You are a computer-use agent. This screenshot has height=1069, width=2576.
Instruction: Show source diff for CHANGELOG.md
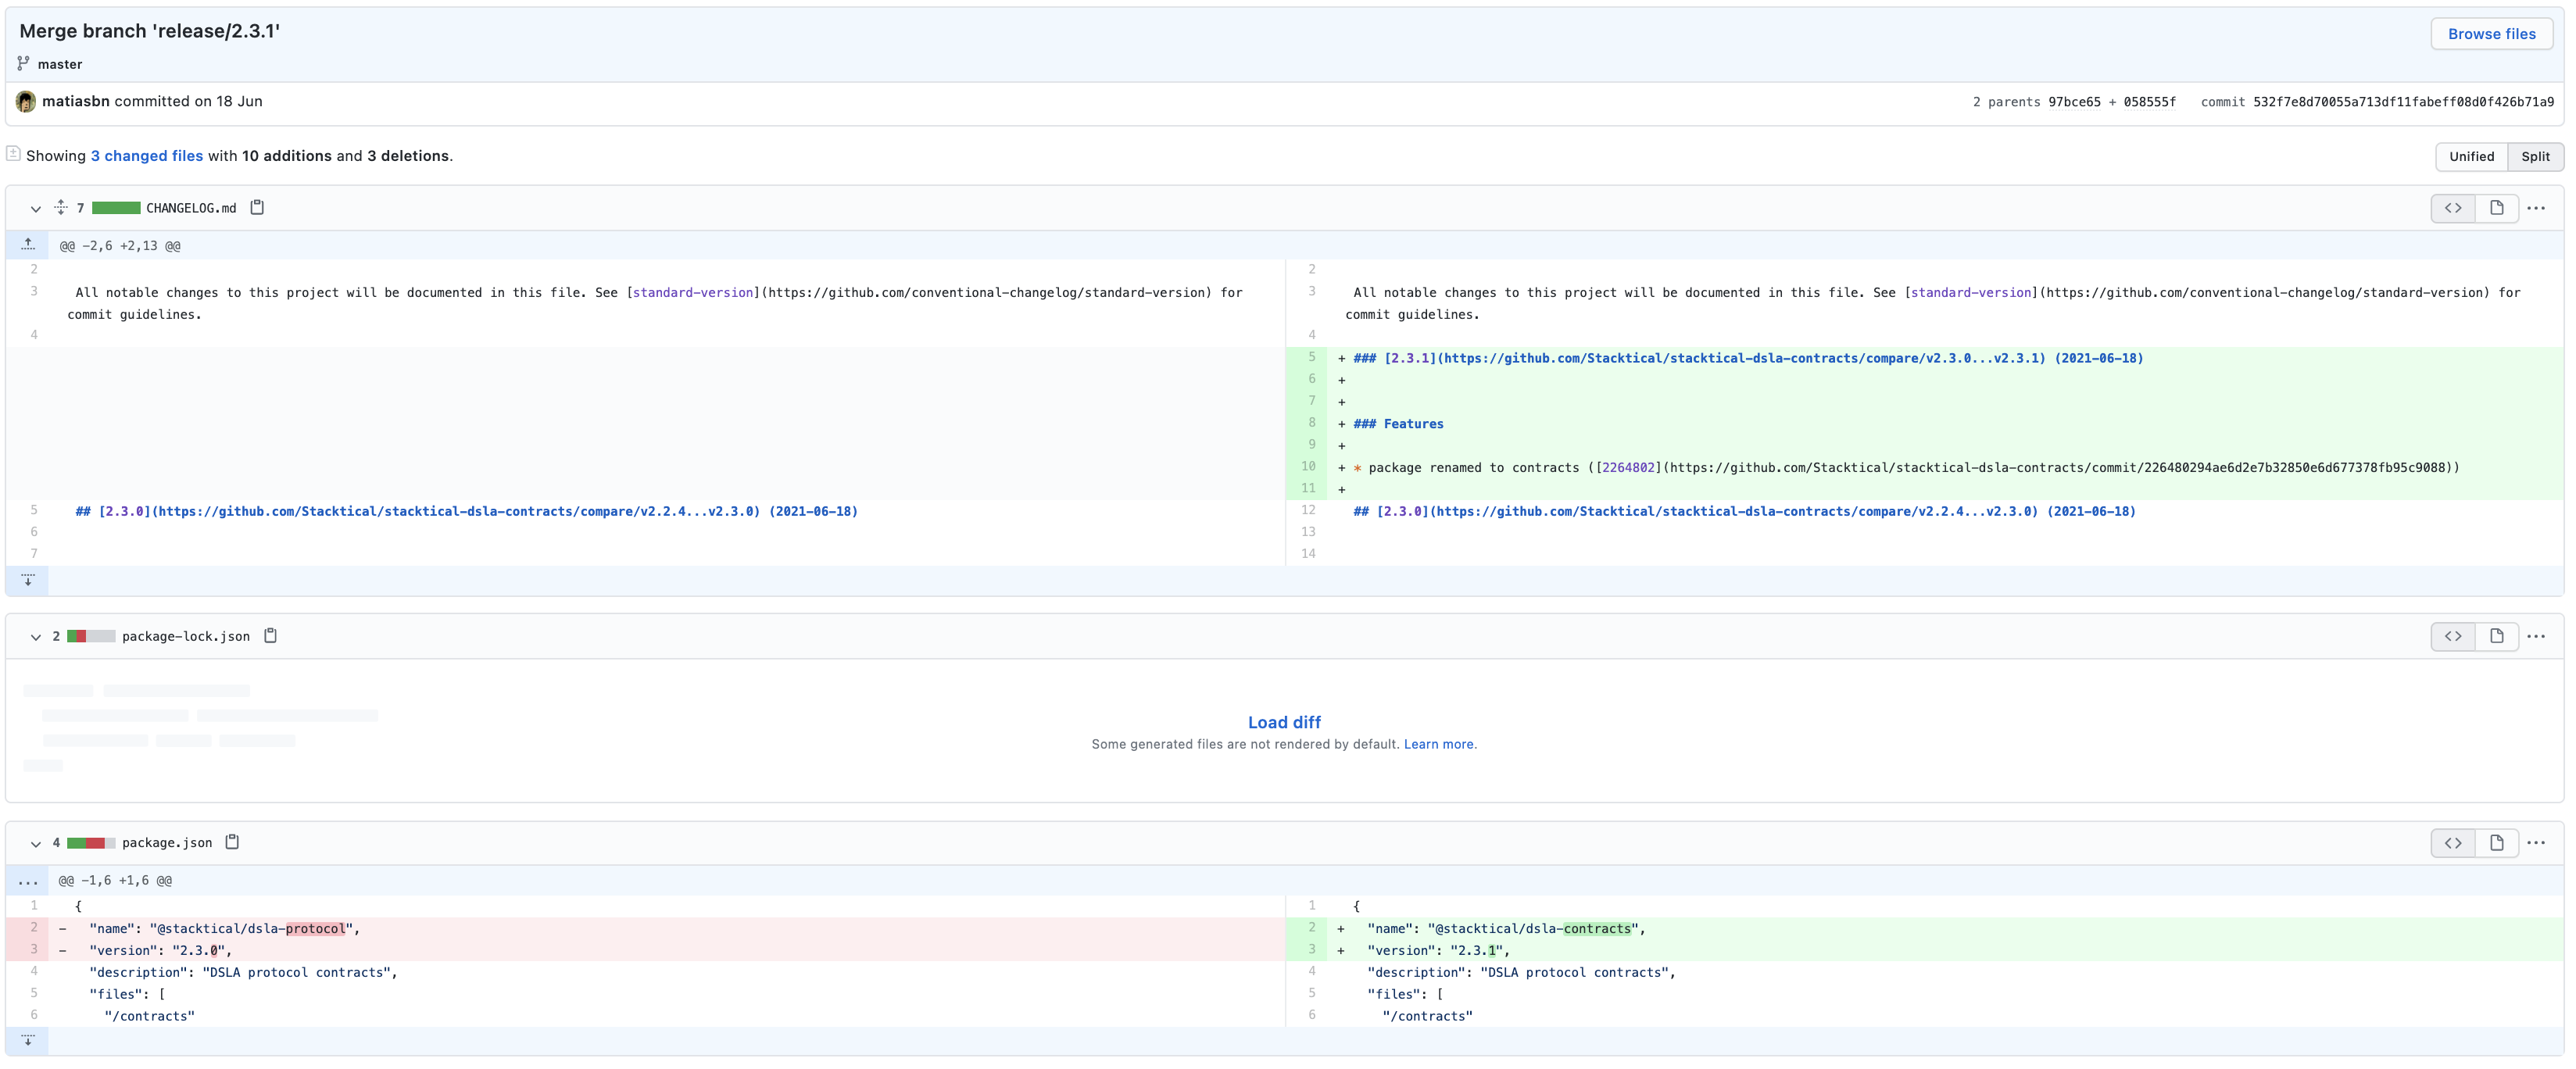tap(2453, 208)
